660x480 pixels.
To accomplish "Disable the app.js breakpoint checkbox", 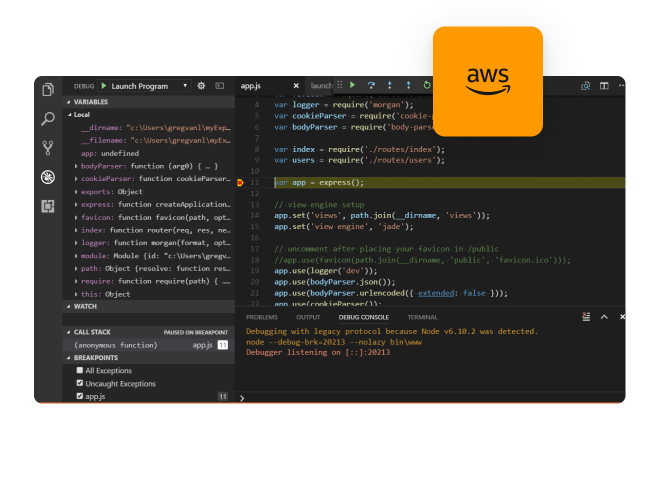I will coord(80,396).
